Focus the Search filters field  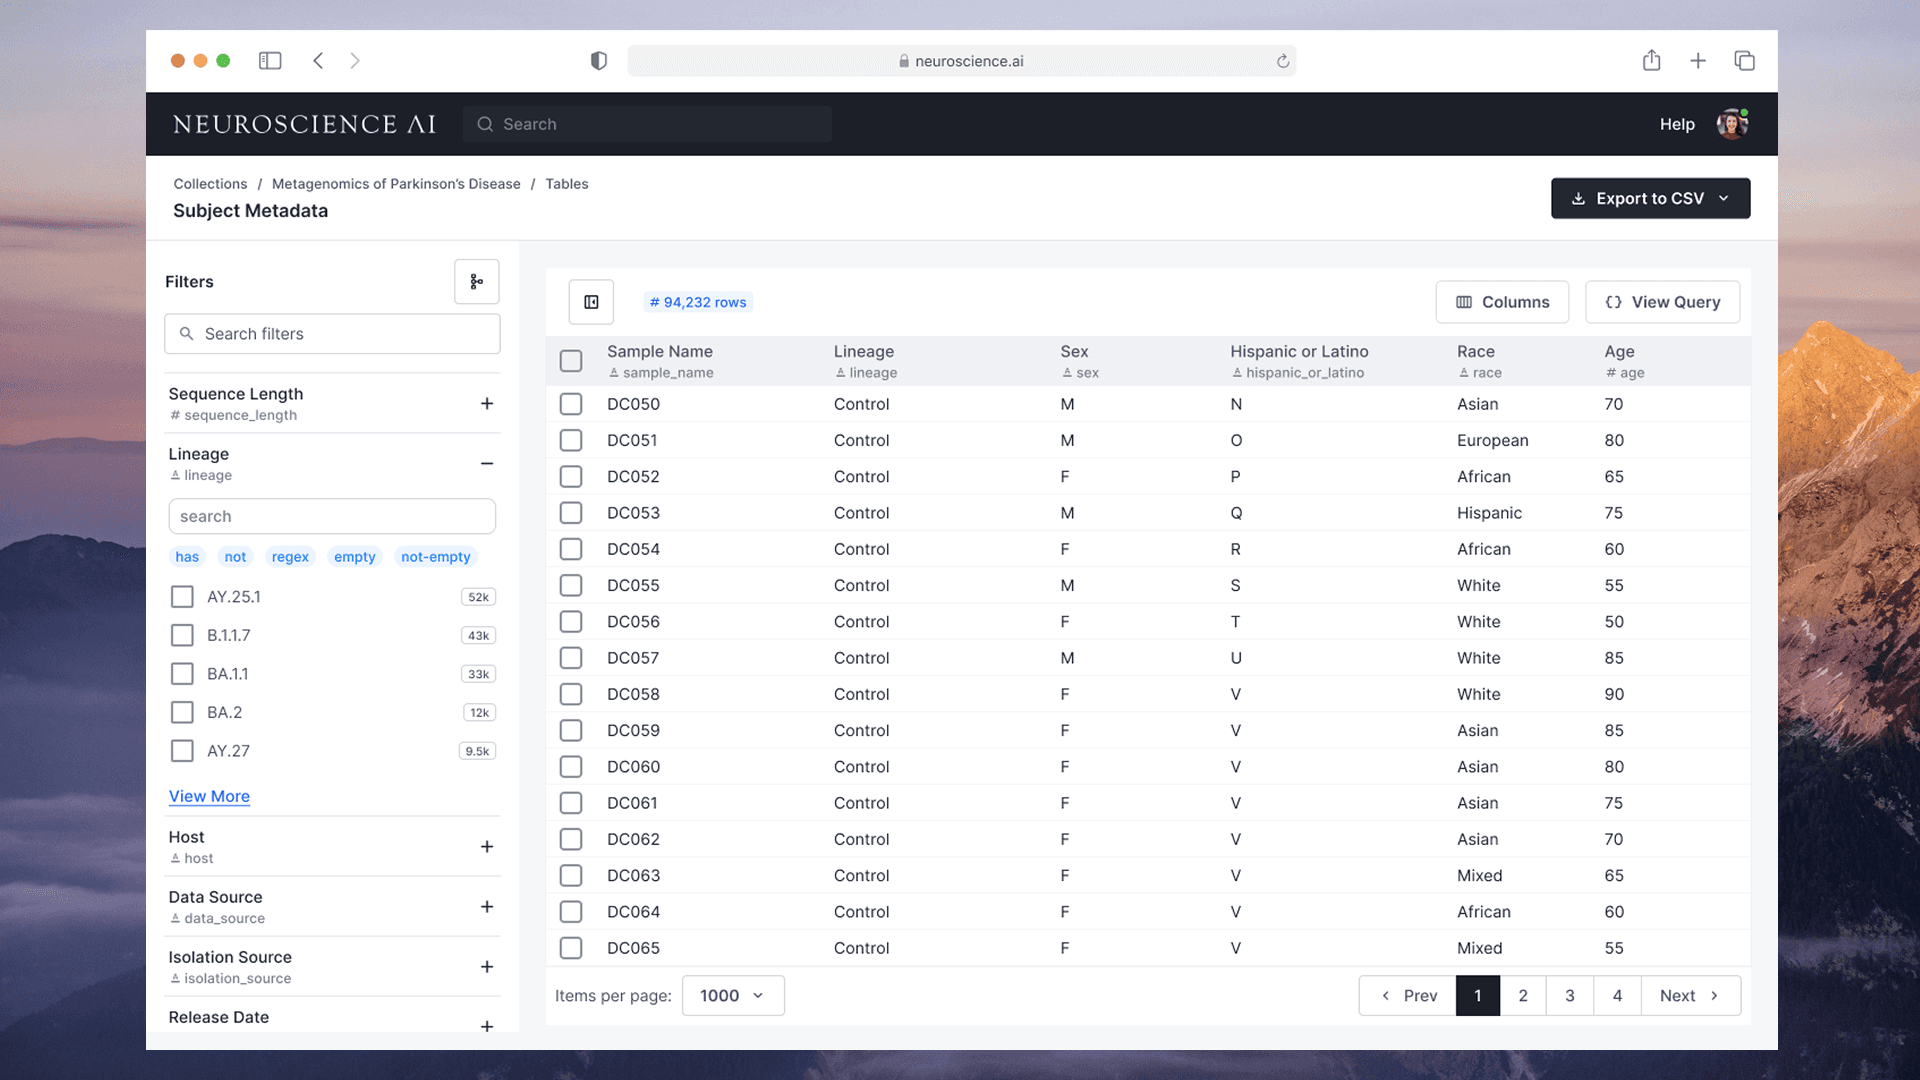(x=332, y=334)
